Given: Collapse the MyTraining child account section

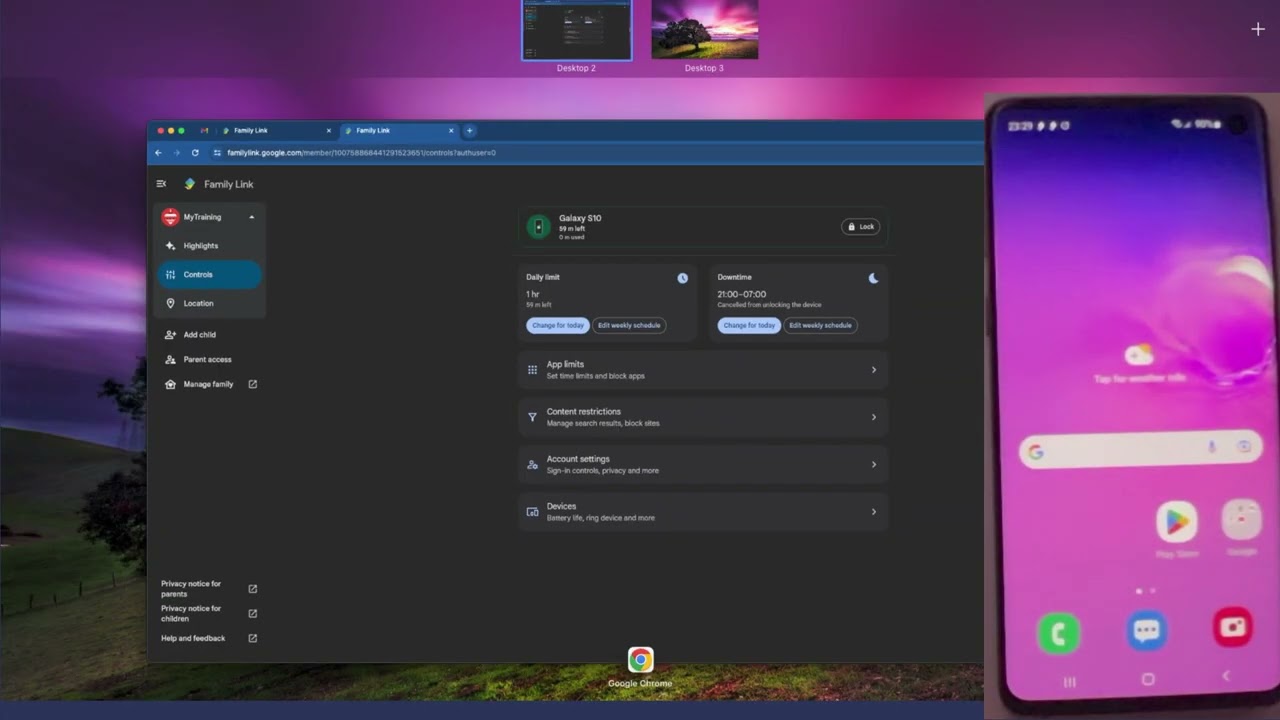Looking at the screenshot, I should (252, 217).
